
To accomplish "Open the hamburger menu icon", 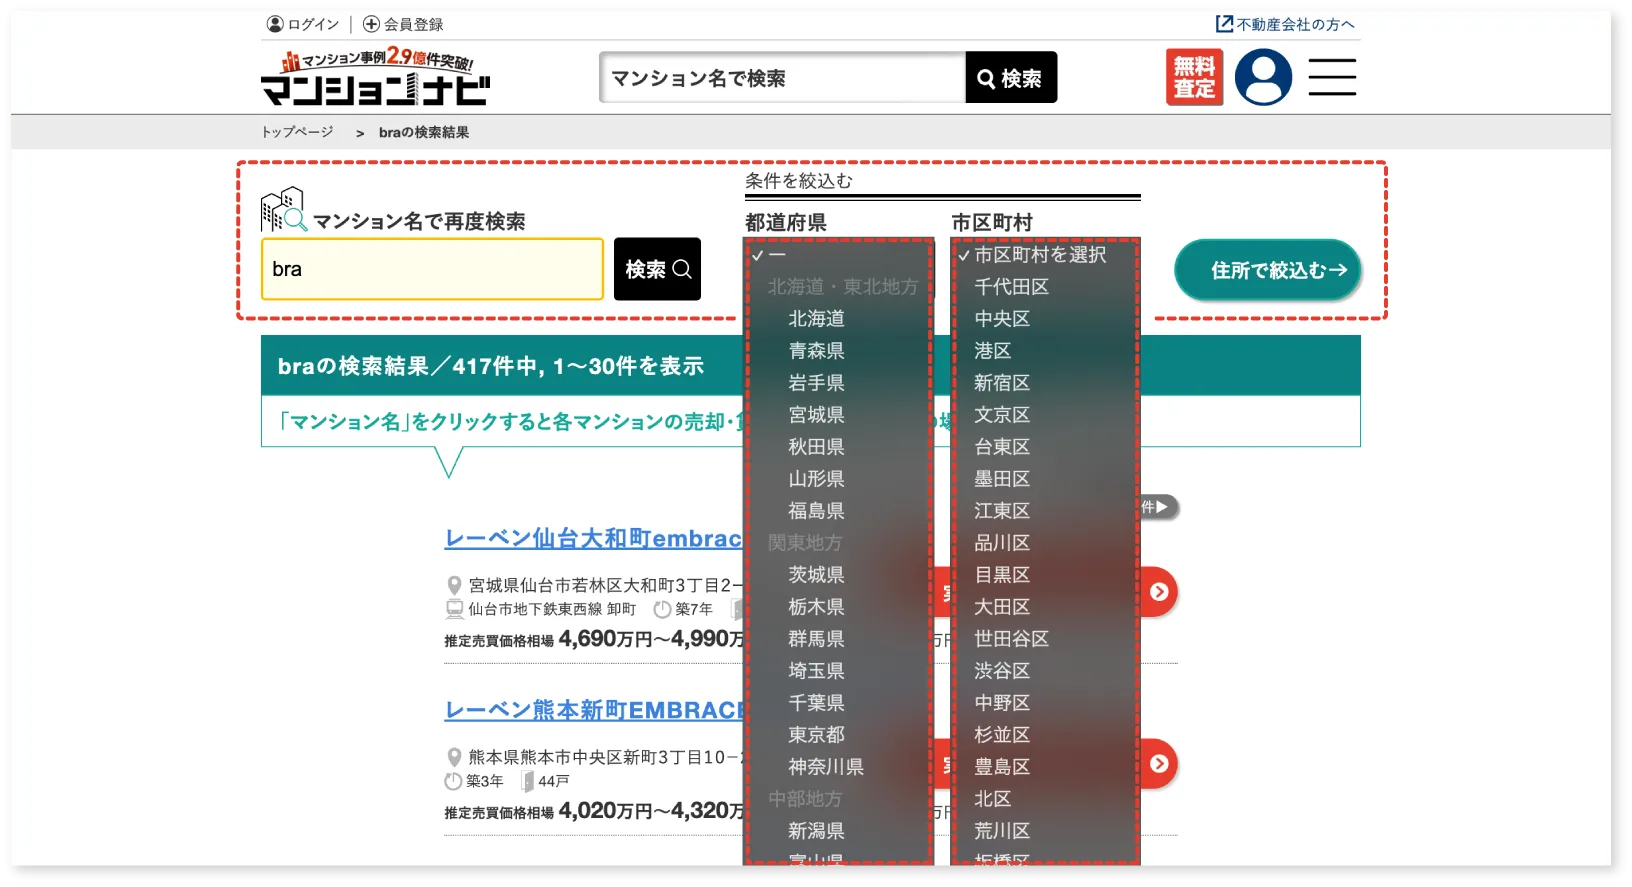I will 1332,77.
